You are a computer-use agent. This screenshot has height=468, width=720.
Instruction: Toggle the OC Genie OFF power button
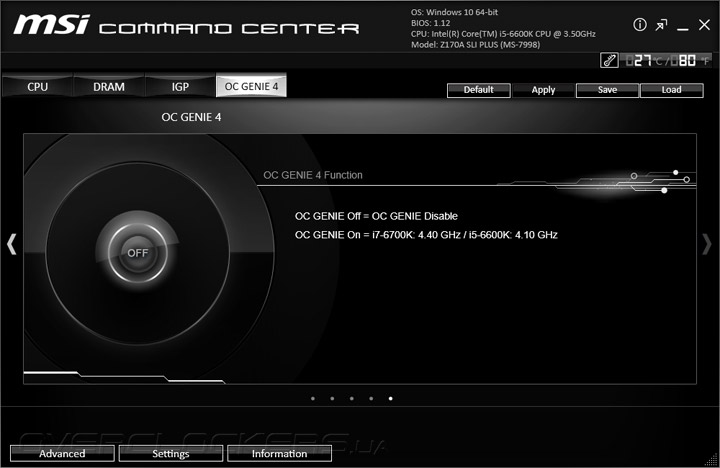click(138, 253)
